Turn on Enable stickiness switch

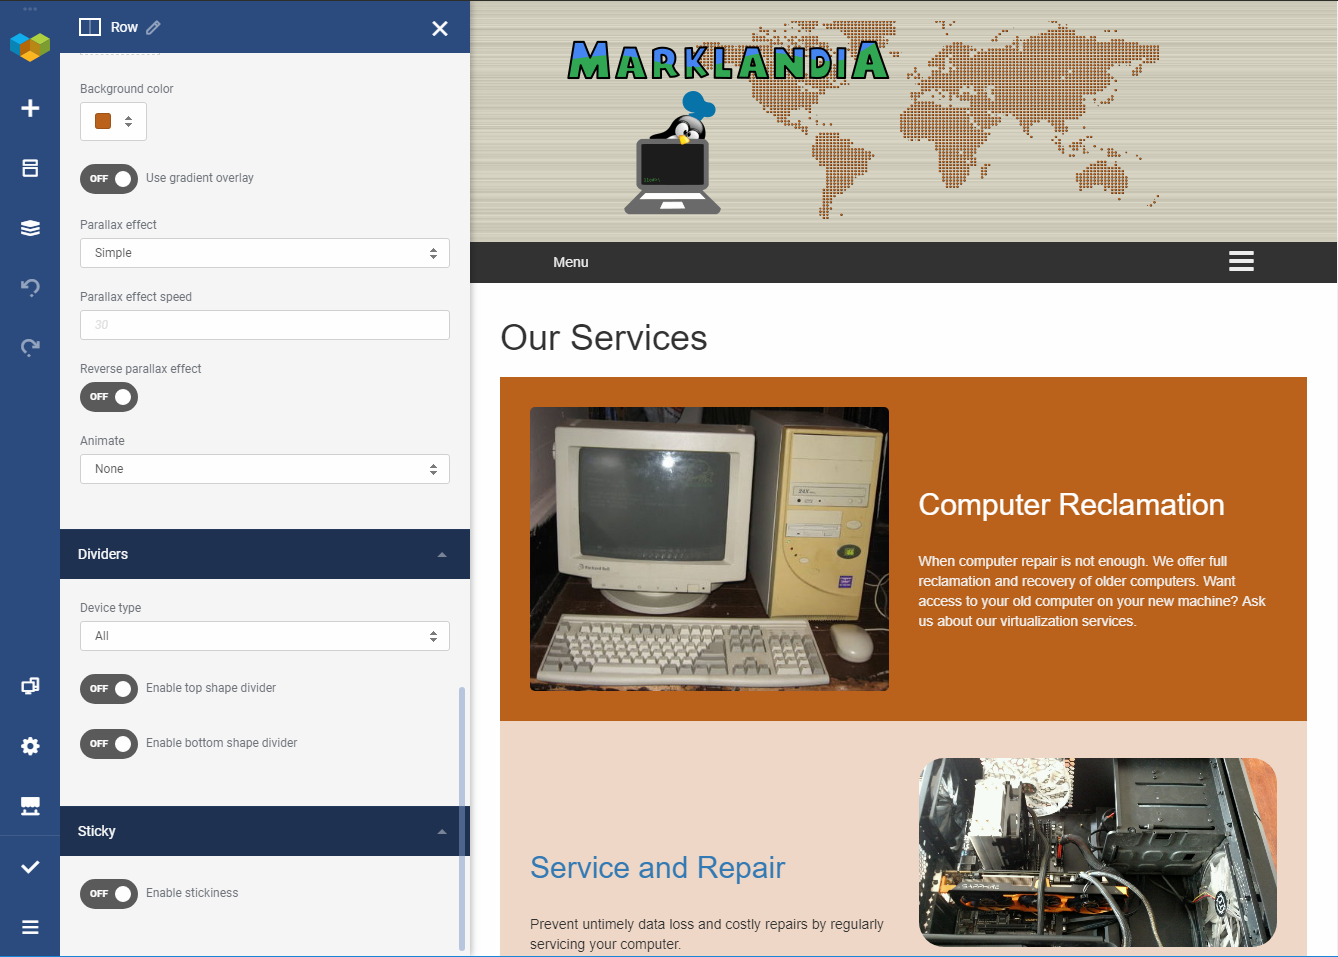pos(109,894)
